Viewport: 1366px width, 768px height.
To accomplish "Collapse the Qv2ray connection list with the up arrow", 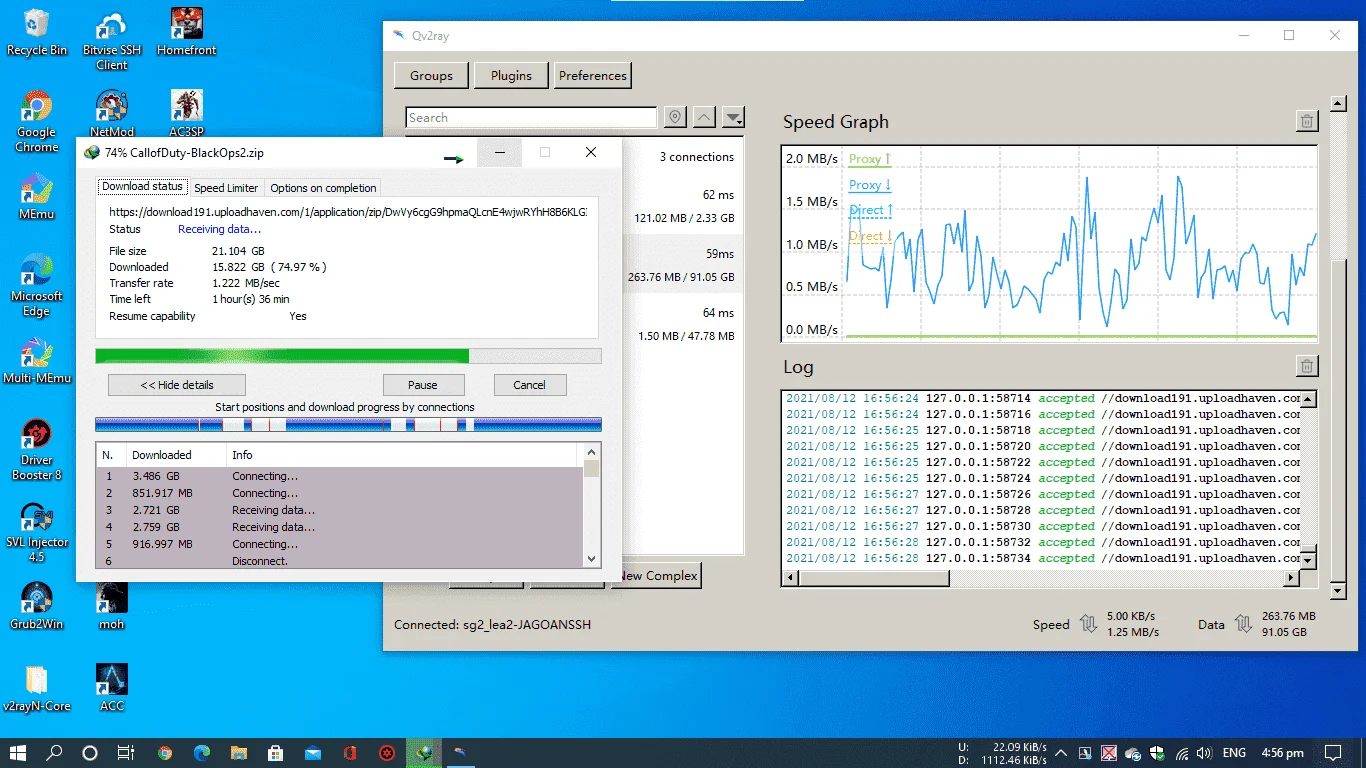I will 705,117.
